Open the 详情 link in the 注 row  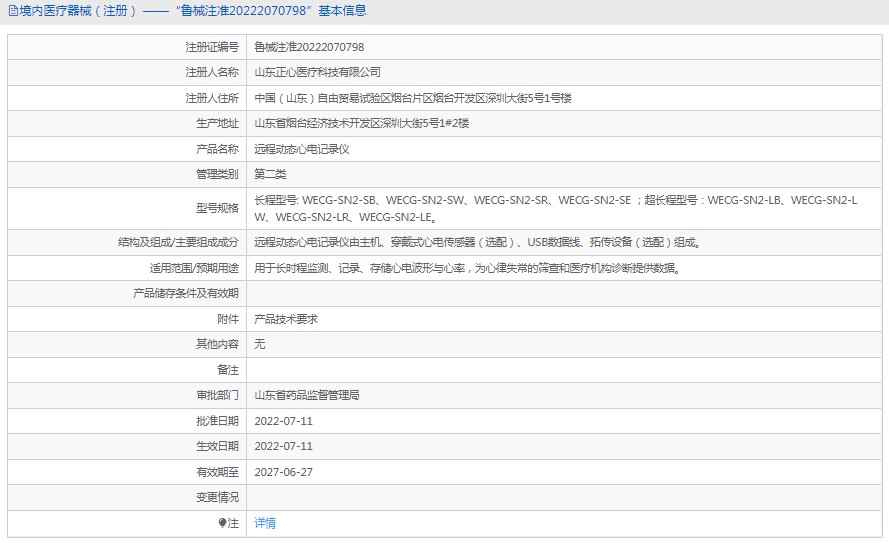tap(265, 523)
